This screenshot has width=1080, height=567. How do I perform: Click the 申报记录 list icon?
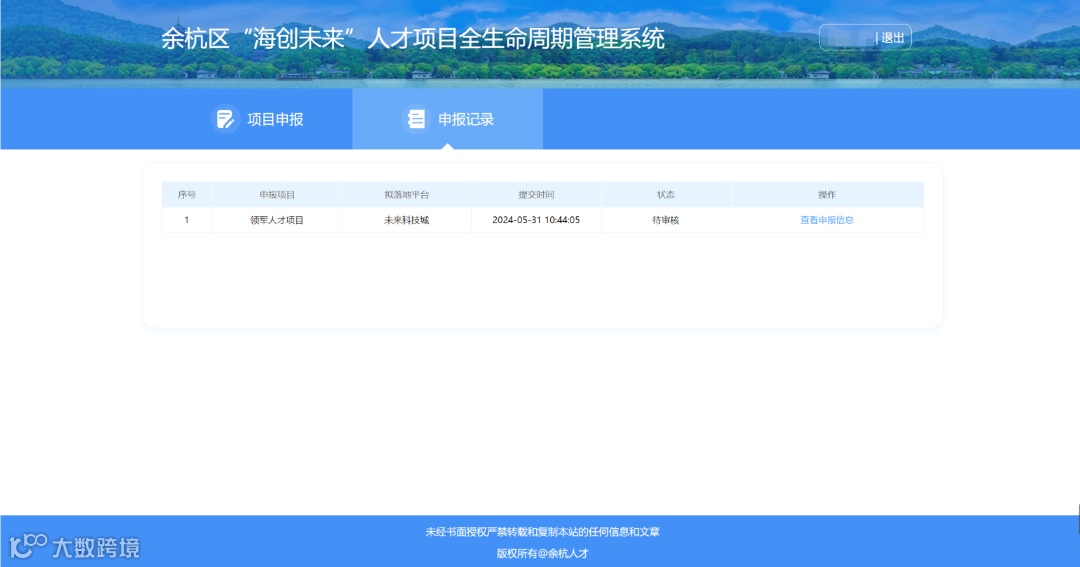(x=416, y=119)
